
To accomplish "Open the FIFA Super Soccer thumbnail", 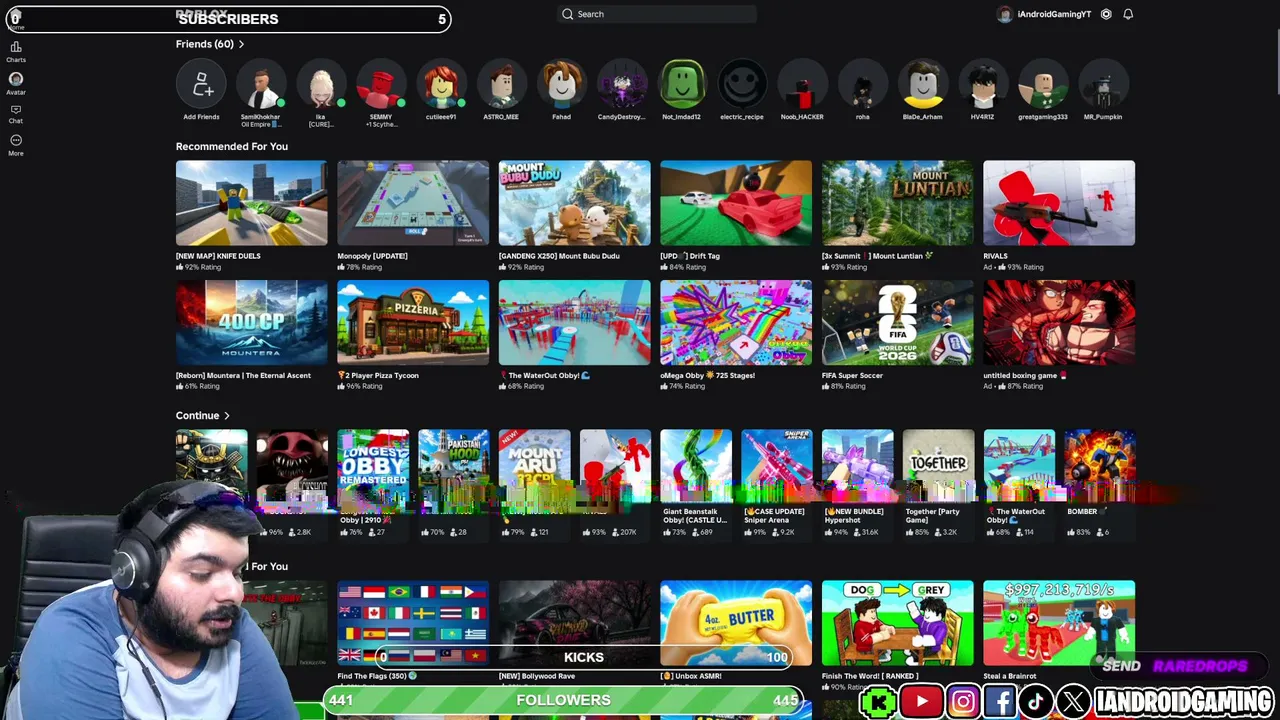I will (x=898, y=322).
